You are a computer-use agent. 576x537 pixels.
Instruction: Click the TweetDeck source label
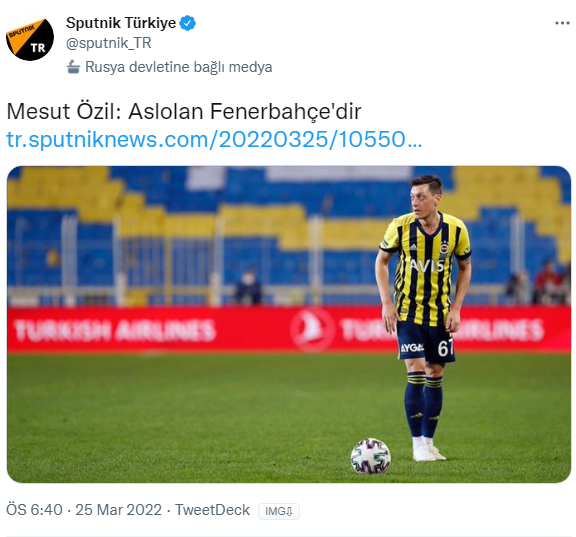tap(212, 510)
